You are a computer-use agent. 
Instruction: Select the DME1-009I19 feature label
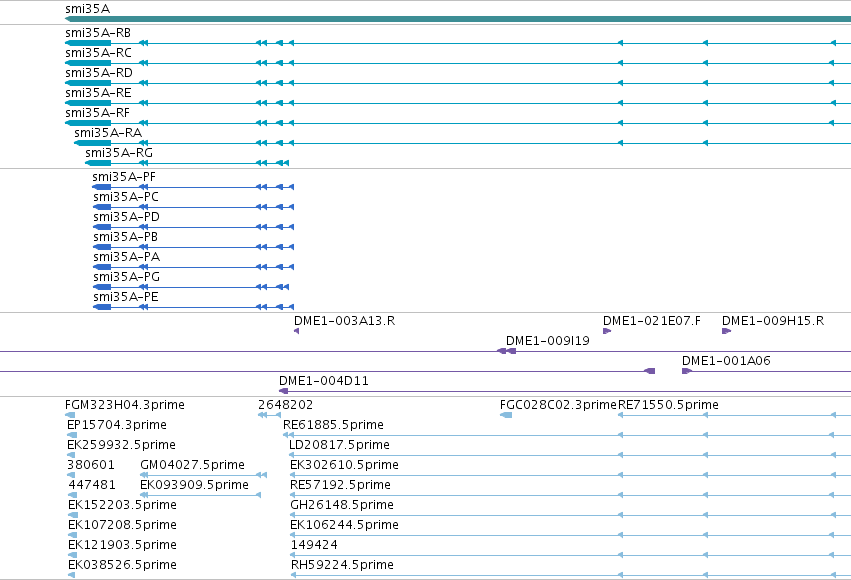click(x=548, y=341)
